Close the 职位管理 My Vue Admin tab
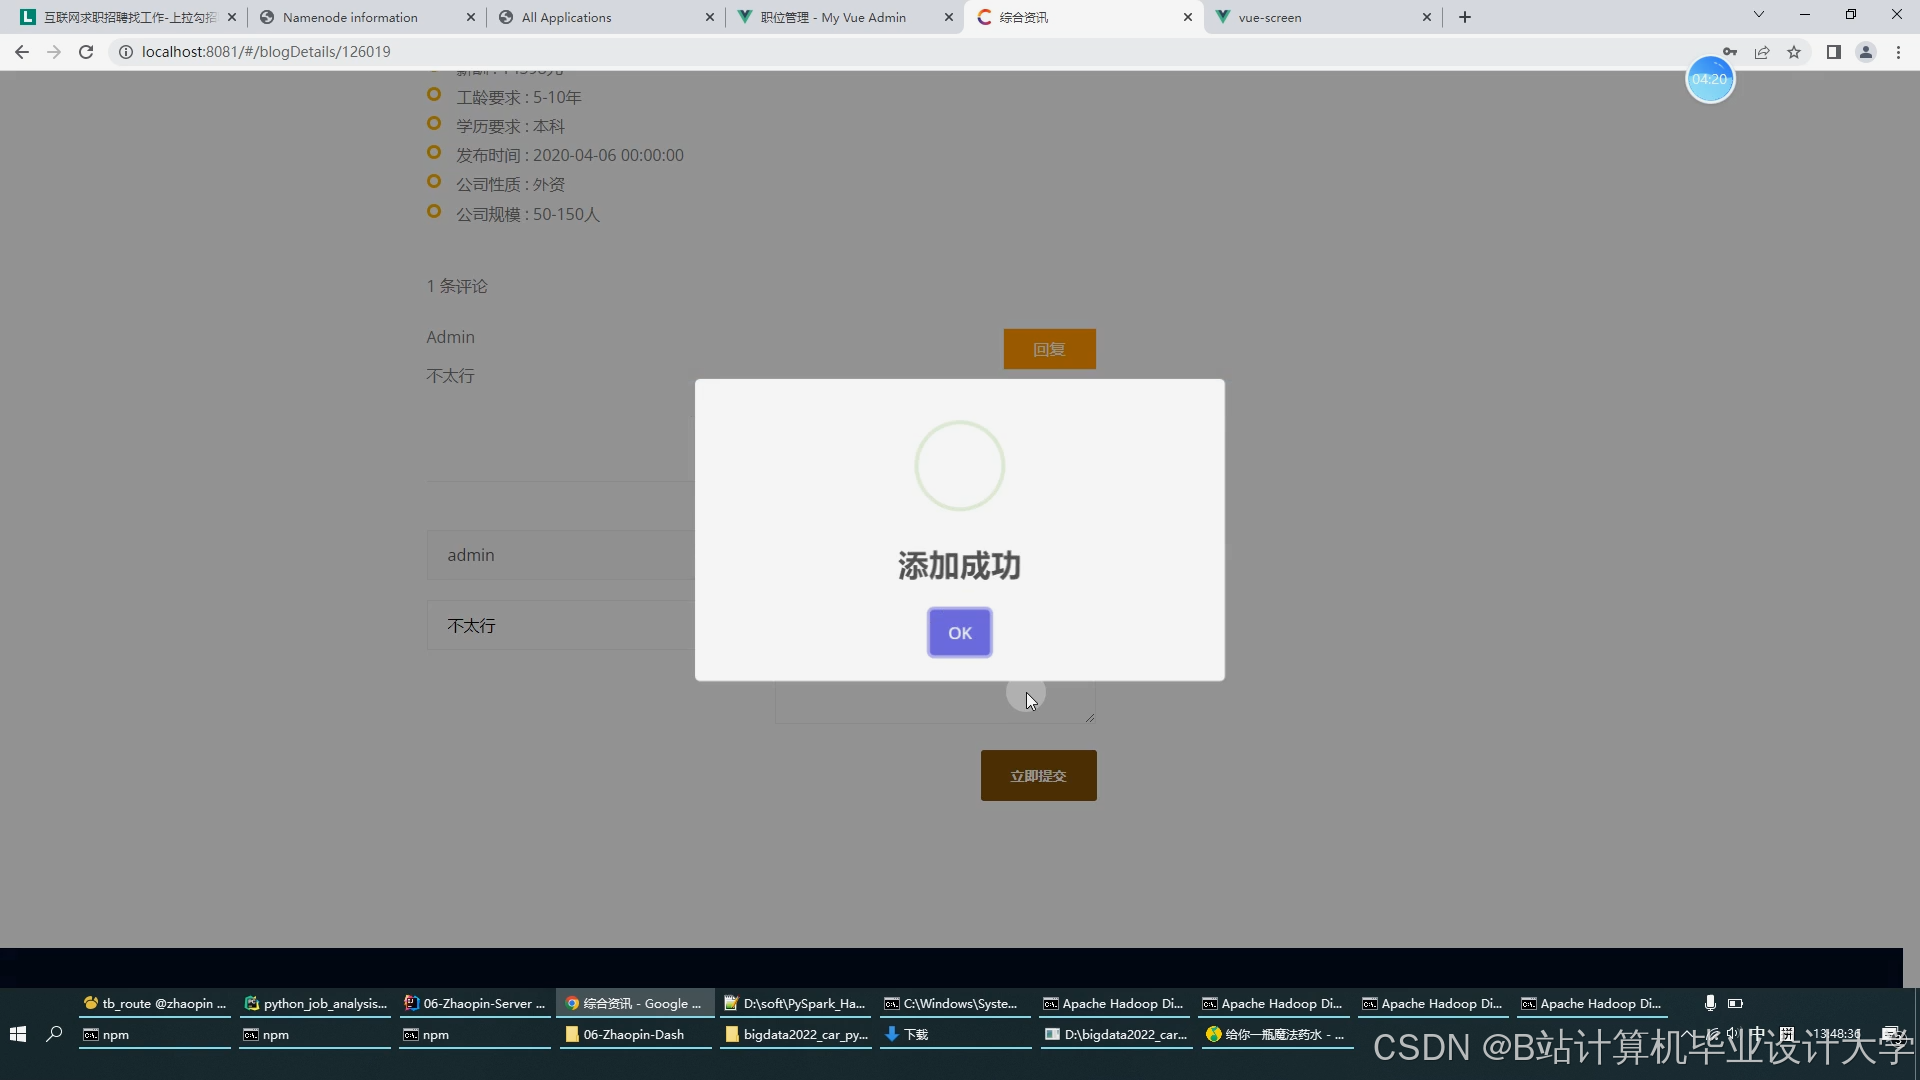This screenshot has width=1920, height=1080. [949, 17]
